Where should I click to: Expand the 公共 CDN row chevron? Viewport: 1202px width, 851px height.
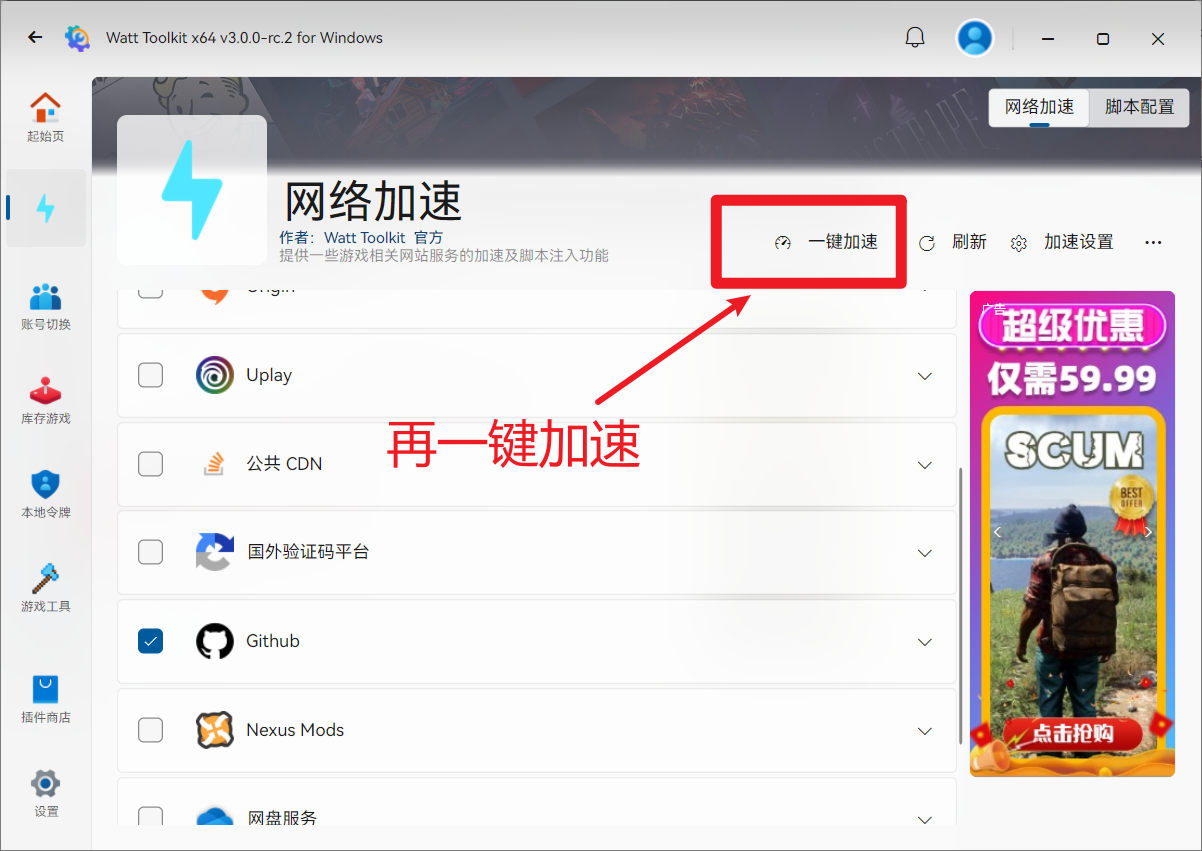pos(925,465)
